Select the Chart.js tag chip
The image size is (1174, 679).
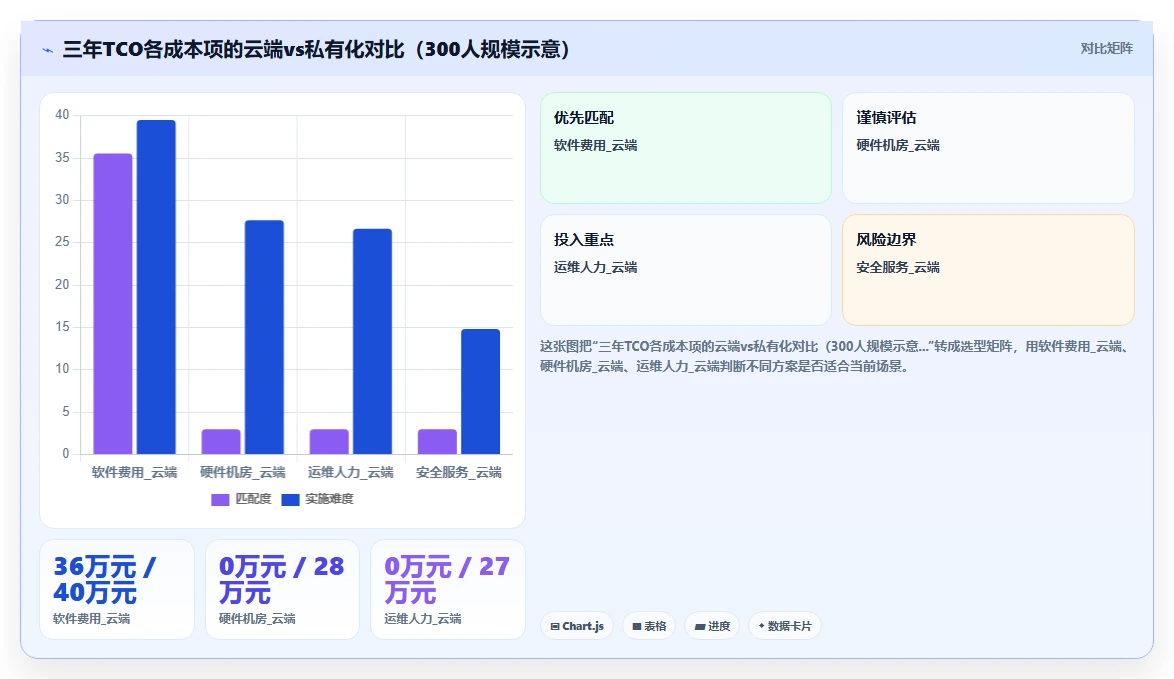point(577,626)
